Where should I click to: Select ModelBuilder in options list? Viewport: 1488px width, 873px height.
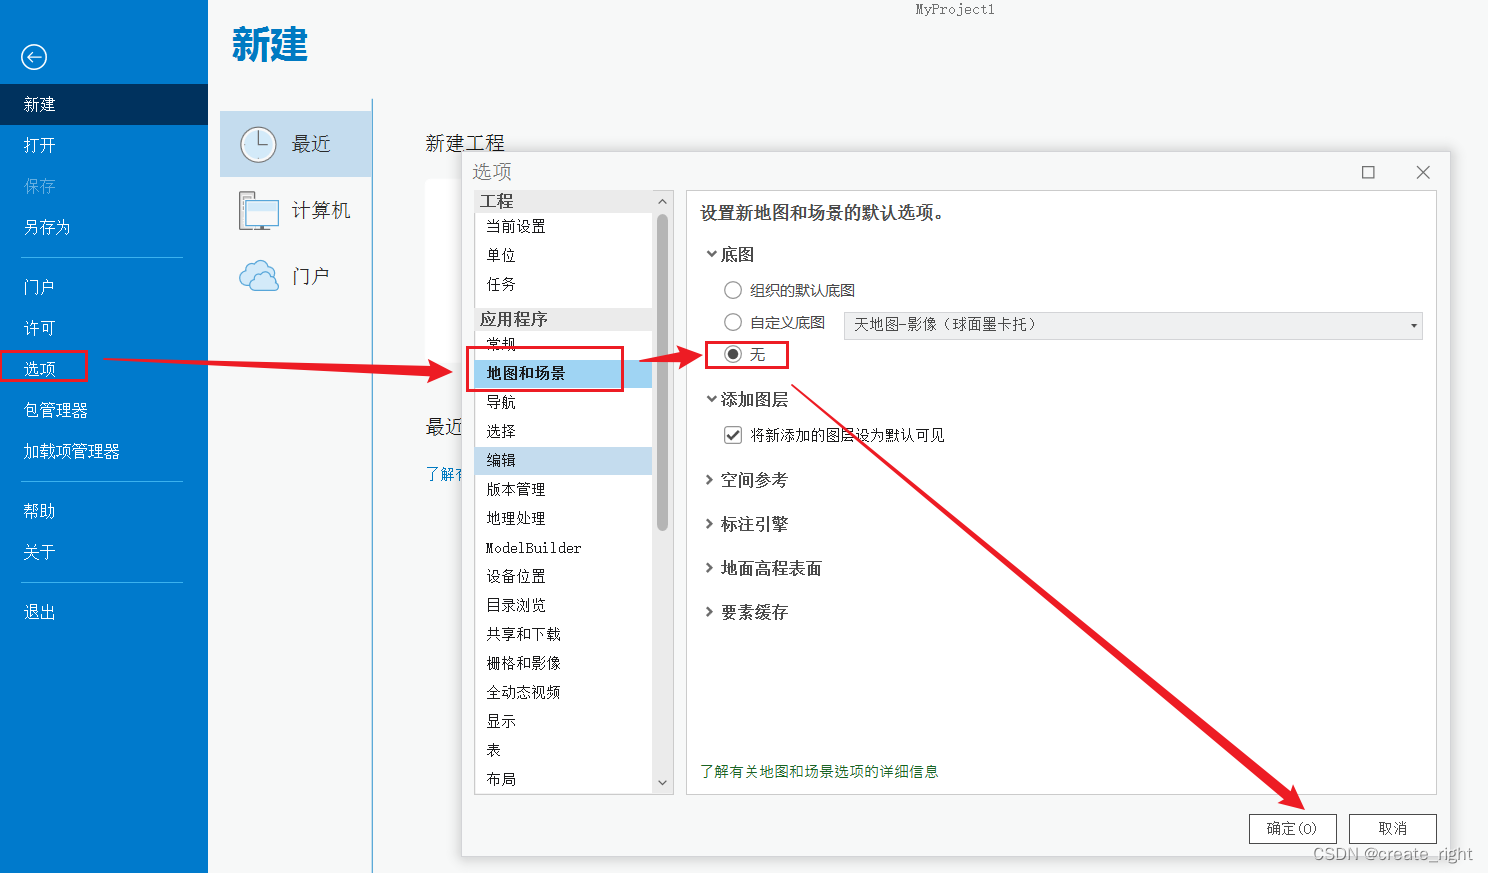click(x=564, y=547)
